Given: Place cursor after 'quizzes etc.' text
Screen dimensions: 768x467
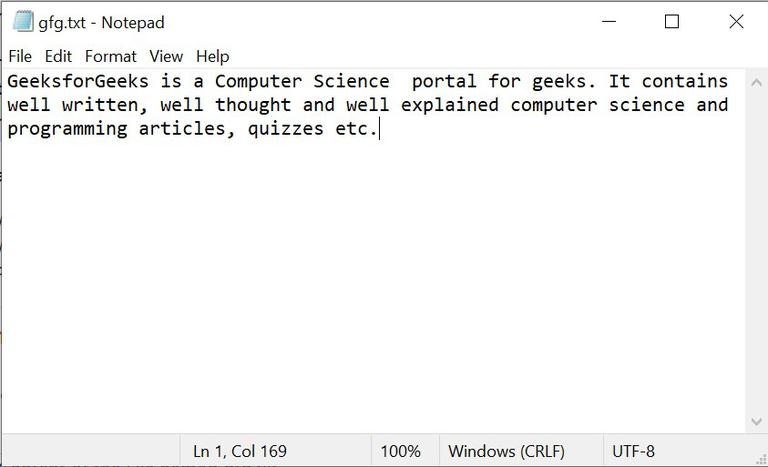Looking at the screenshot, I should (380, 129).
